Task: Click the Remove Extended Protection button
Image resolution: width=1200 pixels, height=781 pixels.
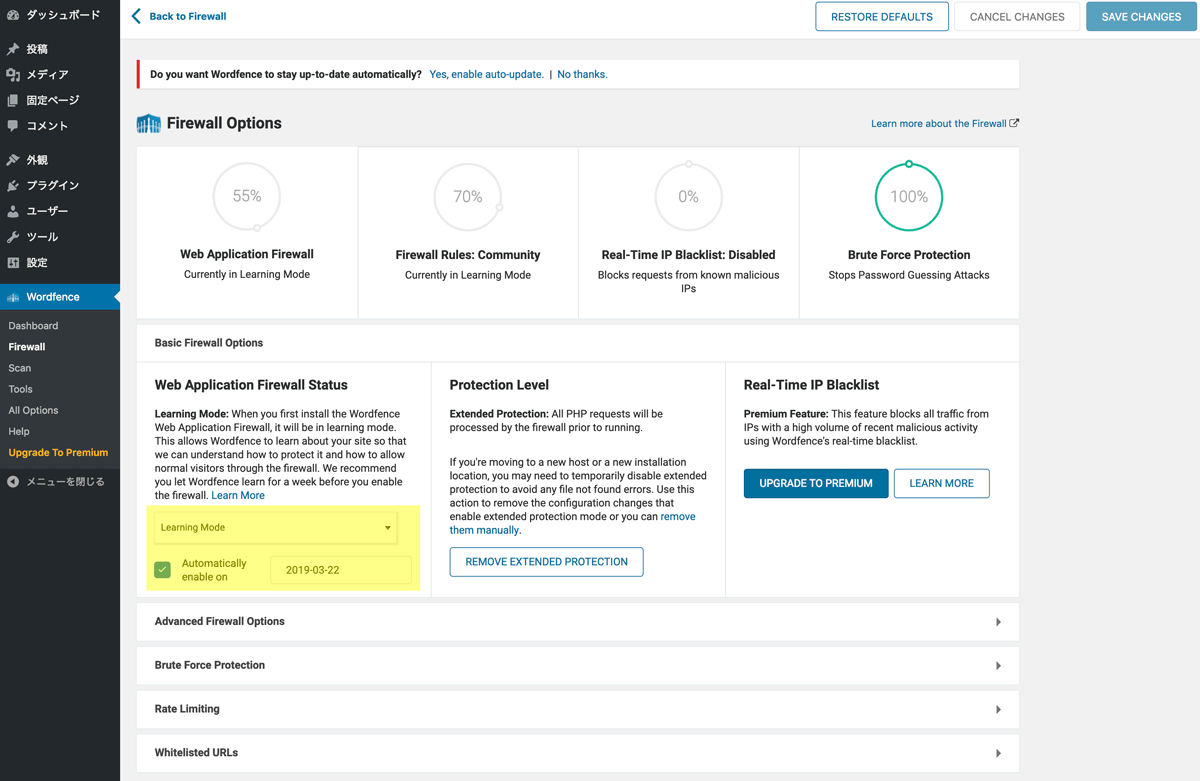Action: point(547,562)
